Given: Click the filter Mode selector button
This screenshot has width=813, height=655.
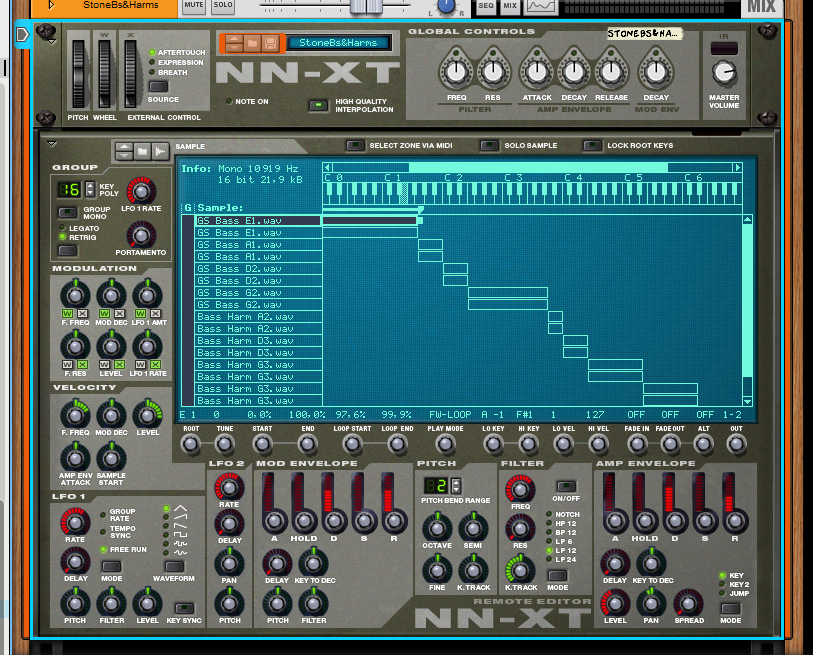Looking at the screenshot, I should pos(557,576).
